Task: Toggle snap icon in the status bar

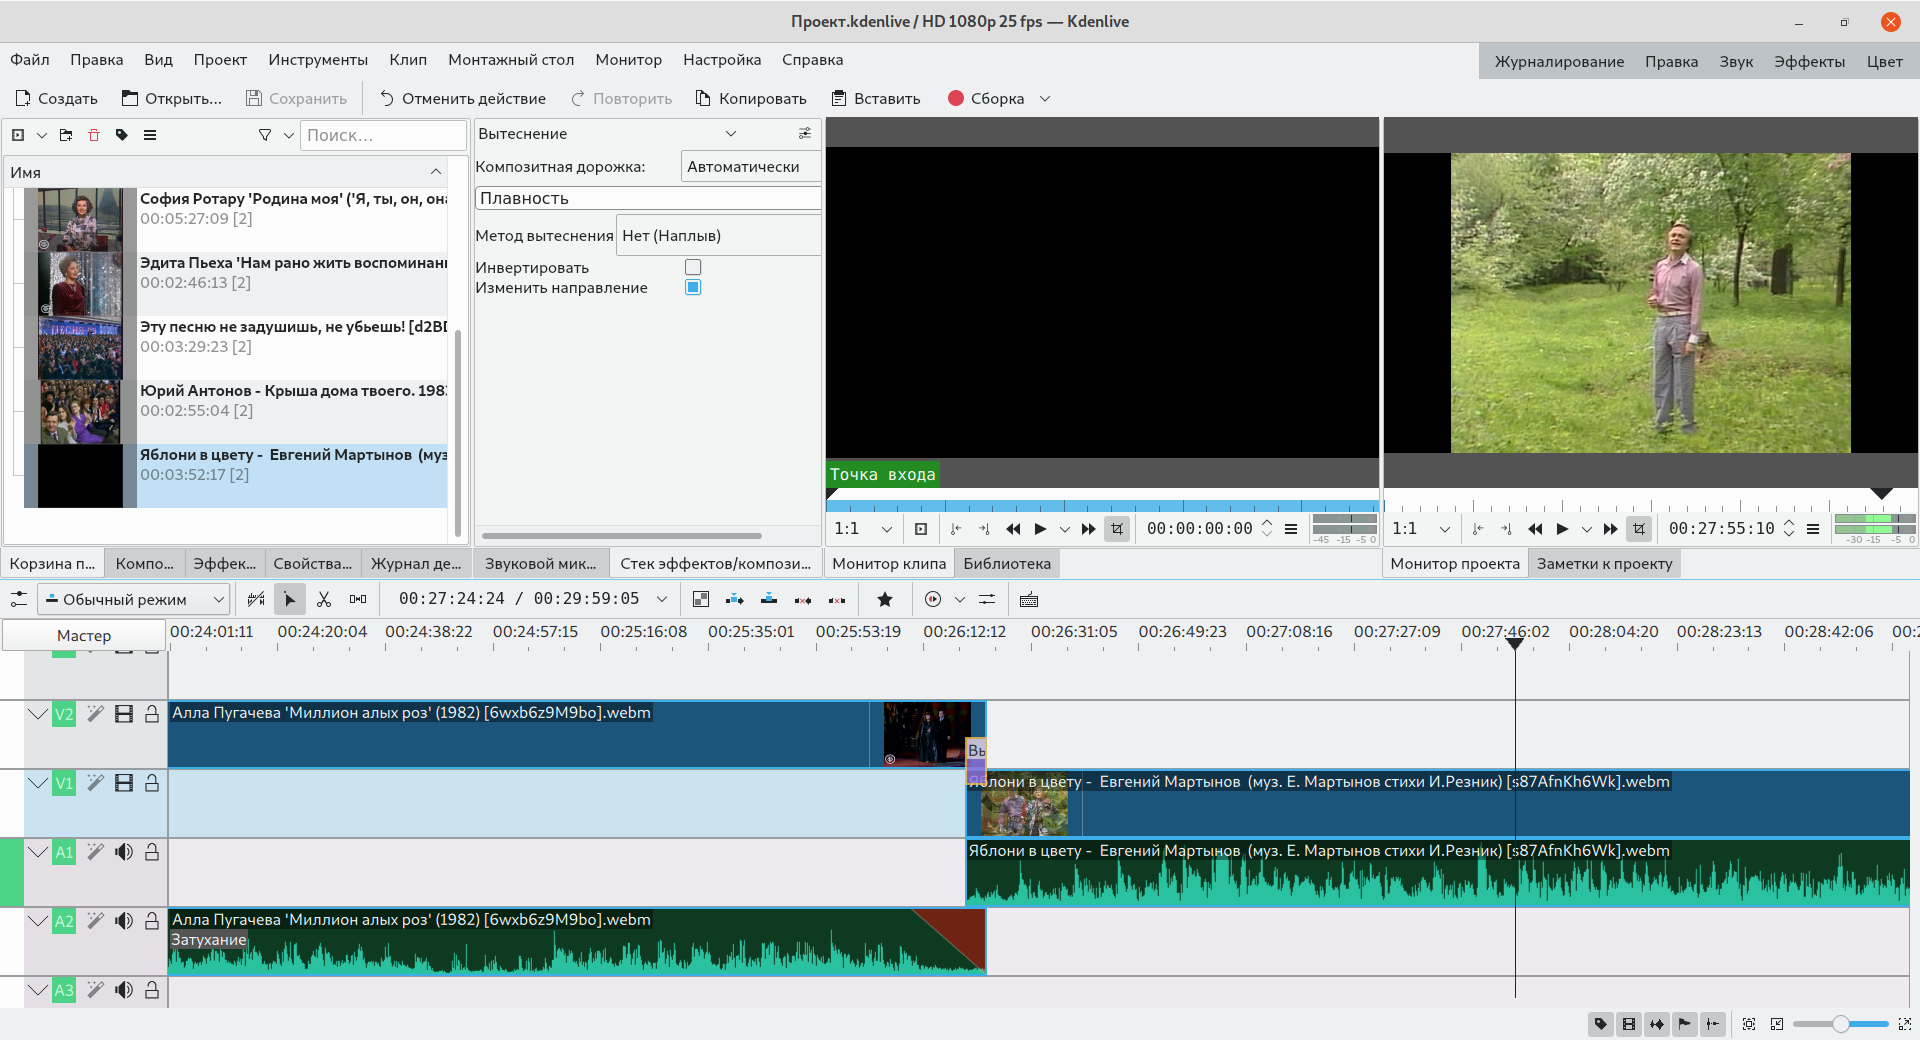Action: [x=1713, y=1024]
